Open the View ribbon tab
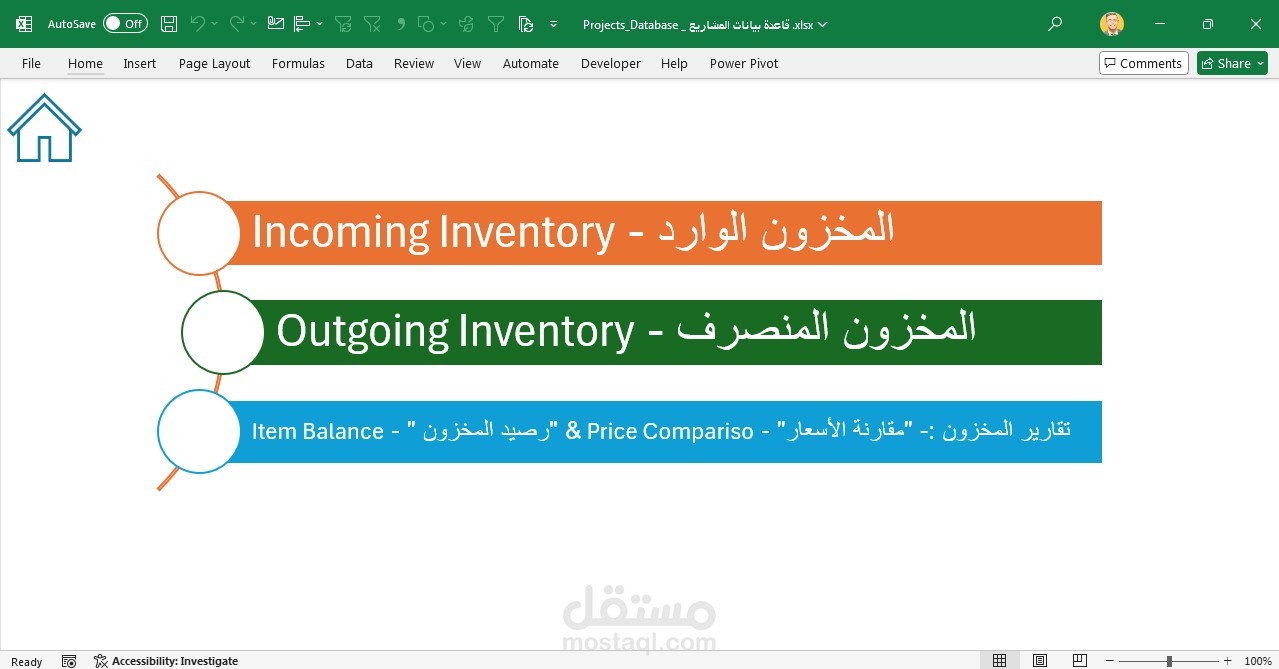The height and width of the screenshot is (669, 1279). [467, 63]
